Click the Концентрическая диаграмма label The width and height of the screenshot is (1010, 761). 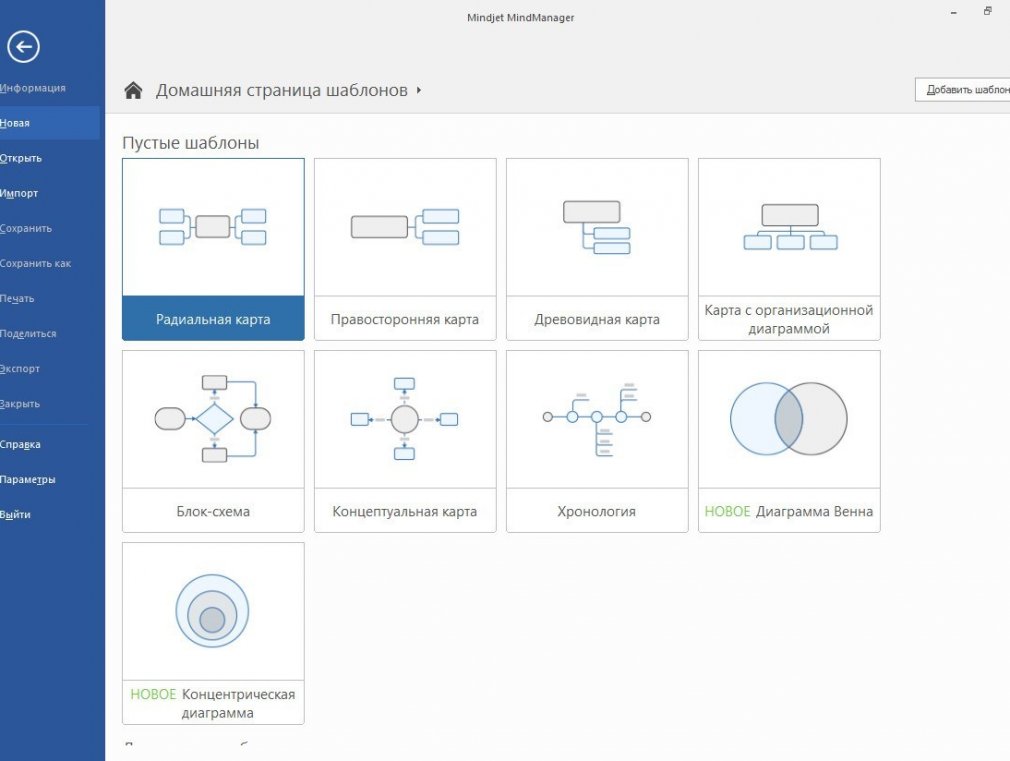238,703
